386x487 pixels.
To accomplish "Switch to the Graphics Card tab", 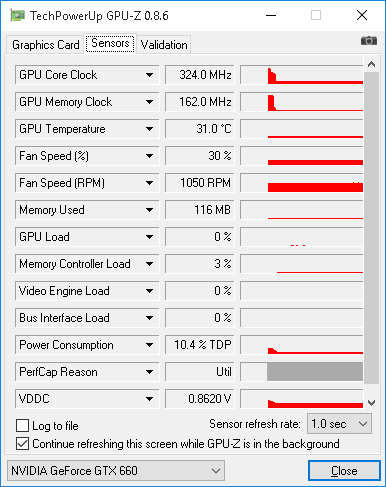I will click(45, 45).
